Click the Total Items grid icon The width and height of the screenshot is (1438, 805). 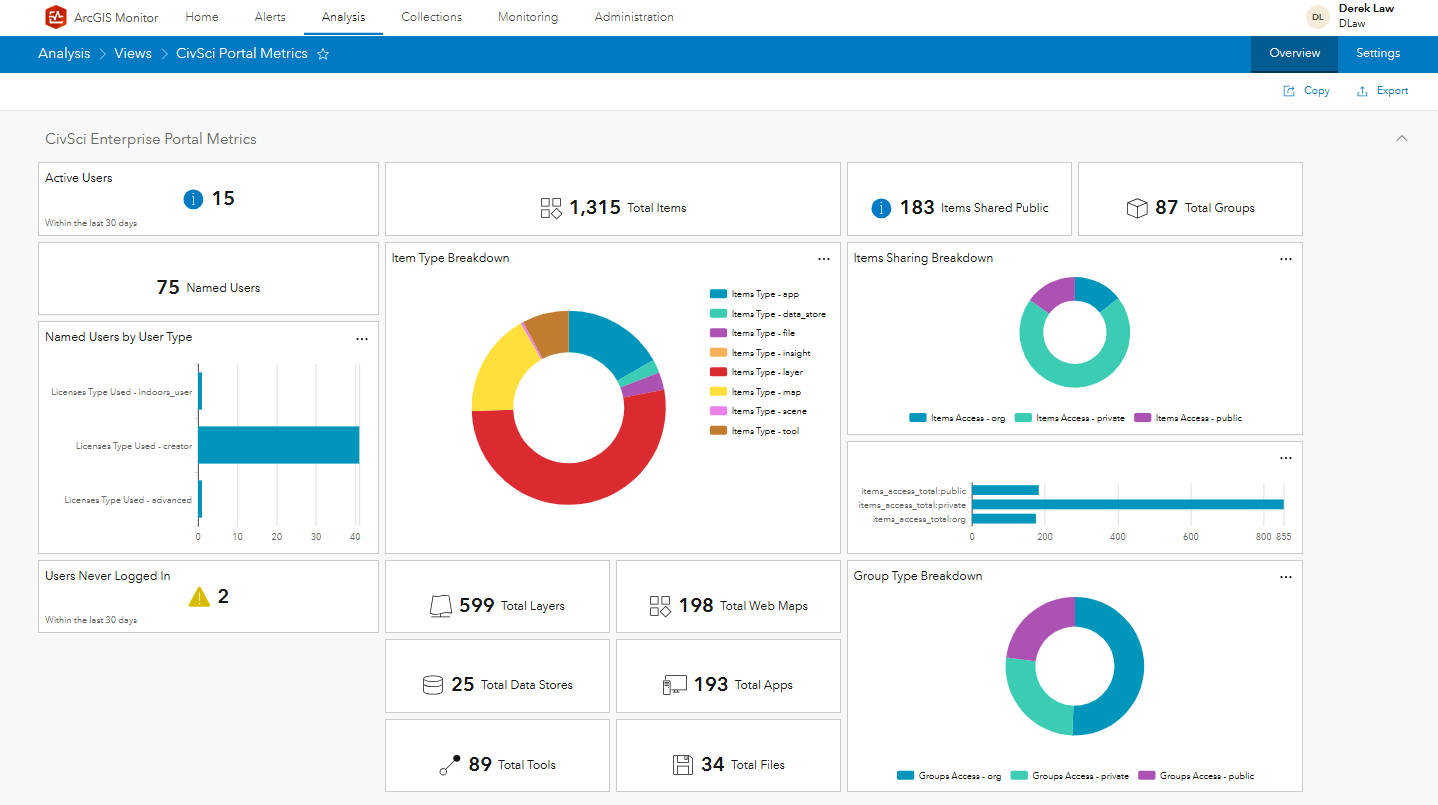pos(551,208)
